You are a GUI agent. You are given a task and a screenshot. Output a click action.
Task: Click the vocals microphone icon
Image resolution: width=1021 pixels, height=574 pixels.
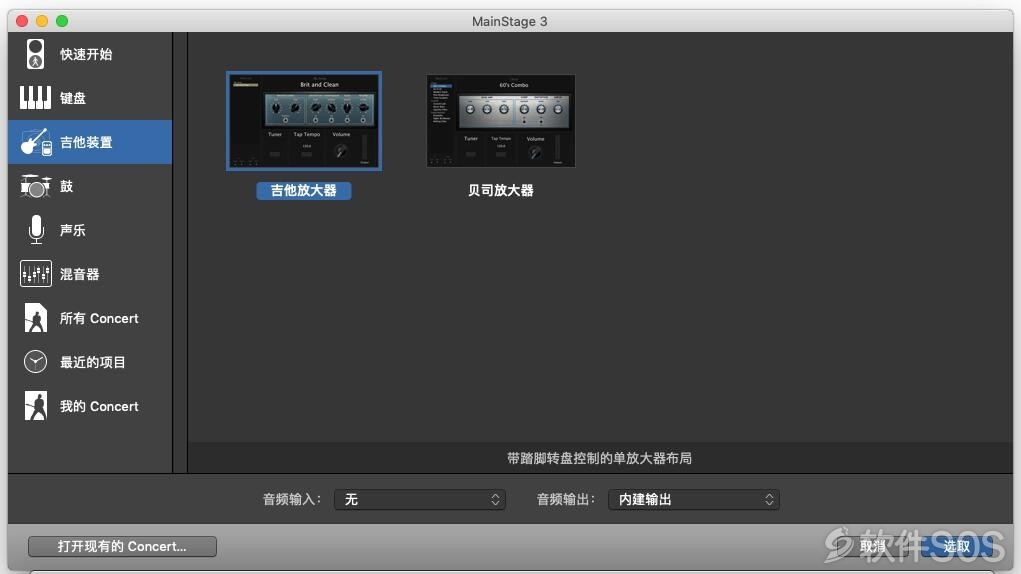(36, 230)
